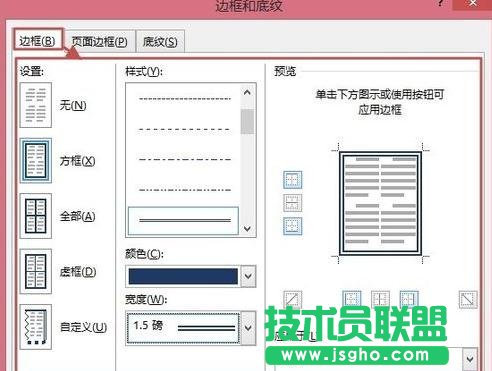Open the 底纹(S) shading tab
The height and width of the screenshot is (371, 492).
click(160, 41)
